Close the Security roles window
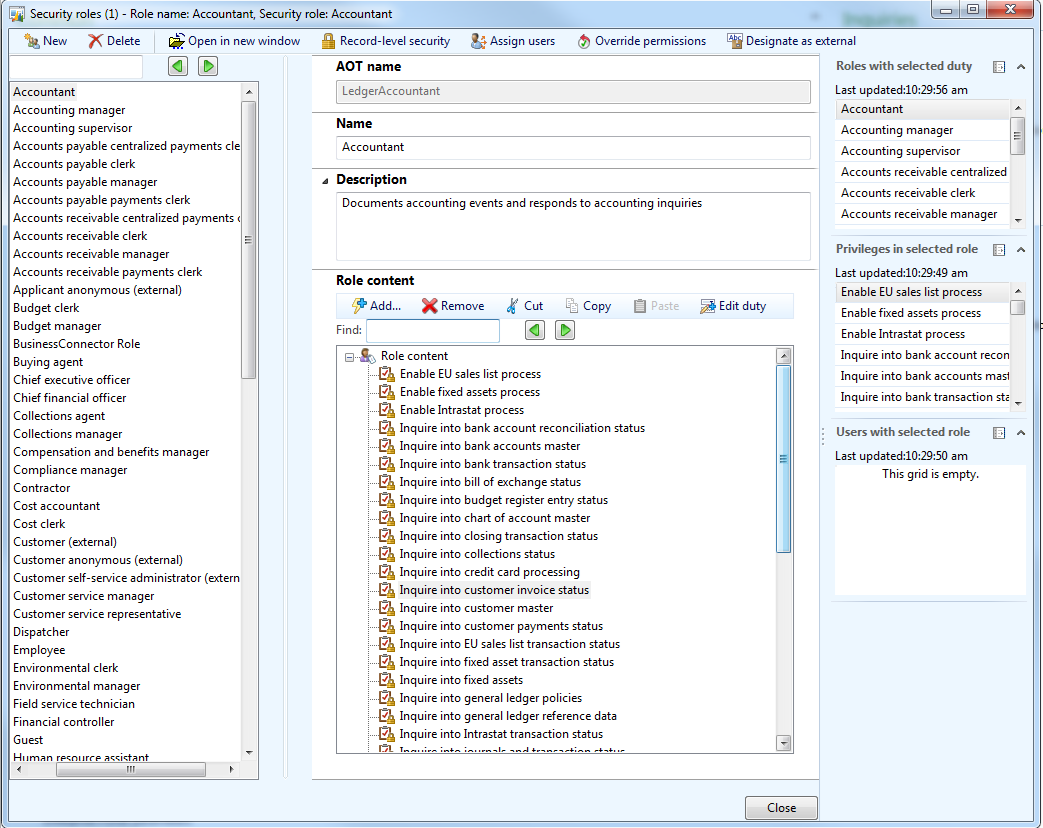Viewport: 1043px width, 828px height. click(x=781, y=807)
